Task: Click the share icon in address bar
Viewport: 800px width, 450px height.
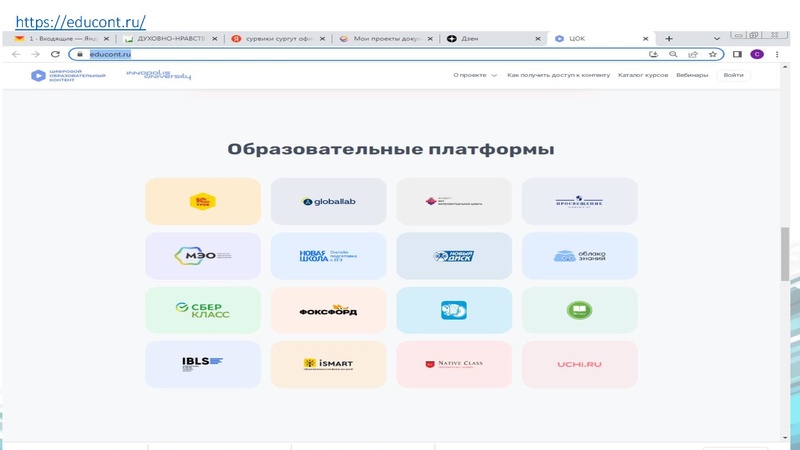Action: [x=693, y=54]
